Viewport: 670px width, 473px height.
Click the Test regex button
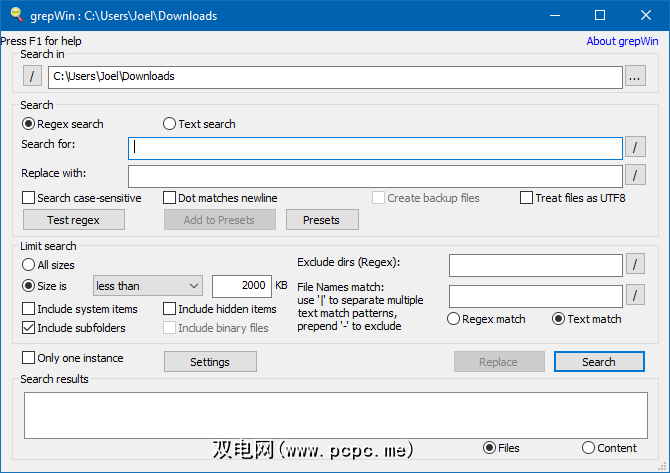74,220
